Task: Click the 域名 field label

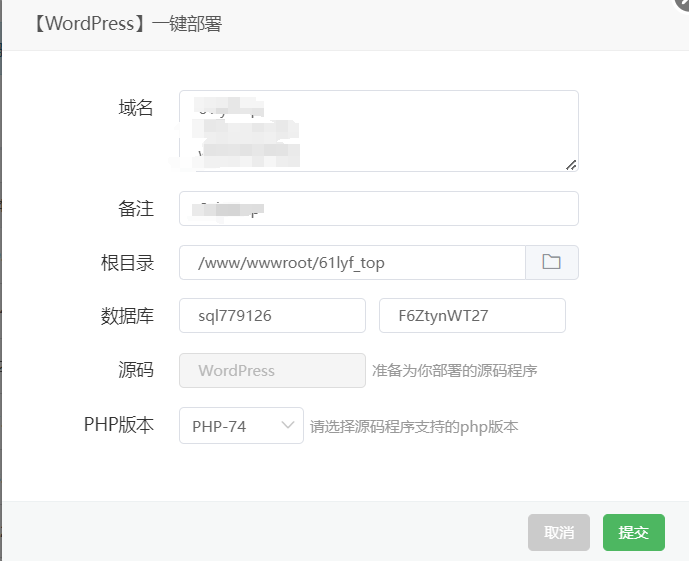Action: pos(136,108)
